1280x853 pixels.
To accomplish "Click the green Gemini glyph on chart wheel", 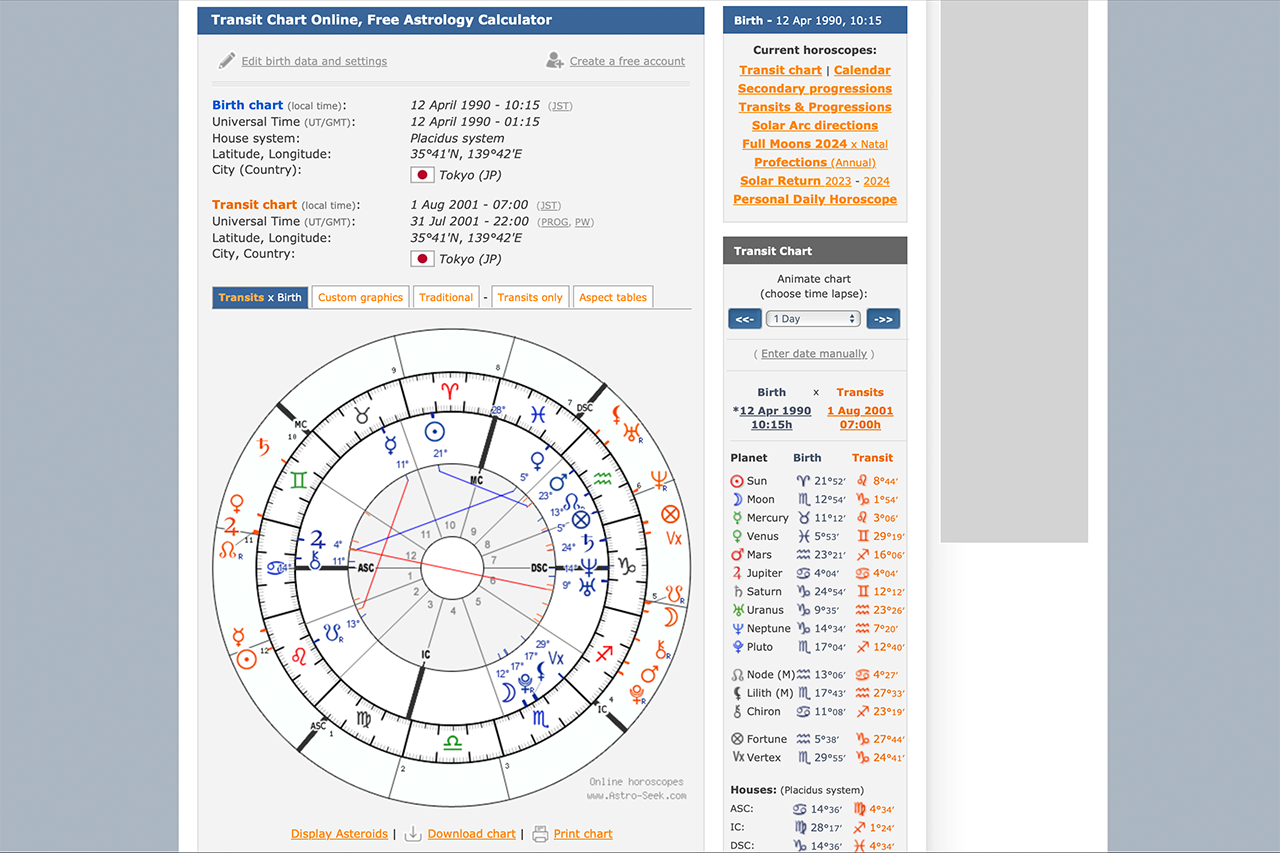I will (x=299, y=480).
